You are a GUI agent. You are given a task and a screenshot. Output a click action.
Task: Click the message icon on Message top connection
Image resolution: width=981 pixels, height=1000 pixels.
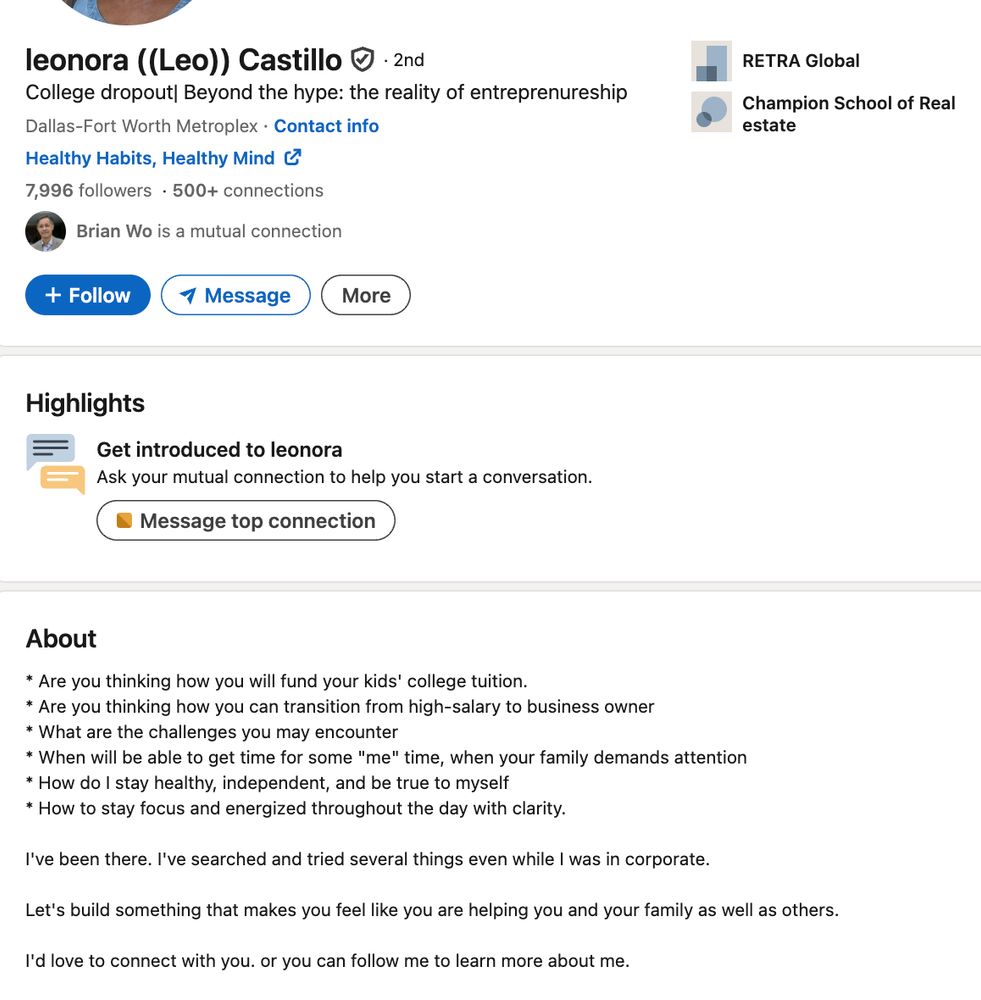click(124, 520)
